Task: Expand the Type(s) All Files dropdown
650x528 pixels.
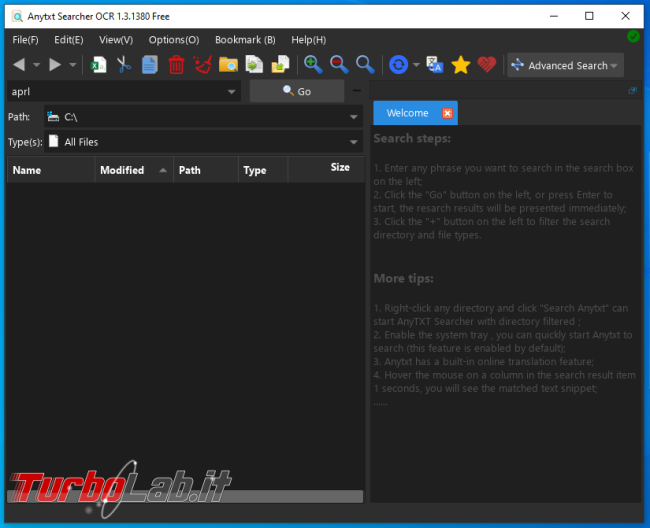Action: (x=353, y=142)
